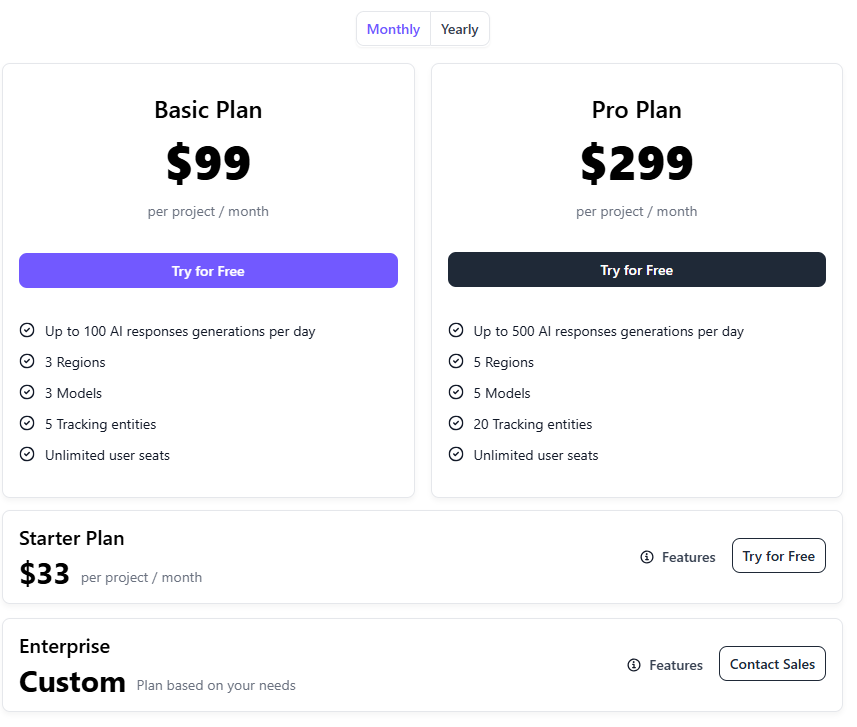Try Starter Plan for free

coord(778,556)
